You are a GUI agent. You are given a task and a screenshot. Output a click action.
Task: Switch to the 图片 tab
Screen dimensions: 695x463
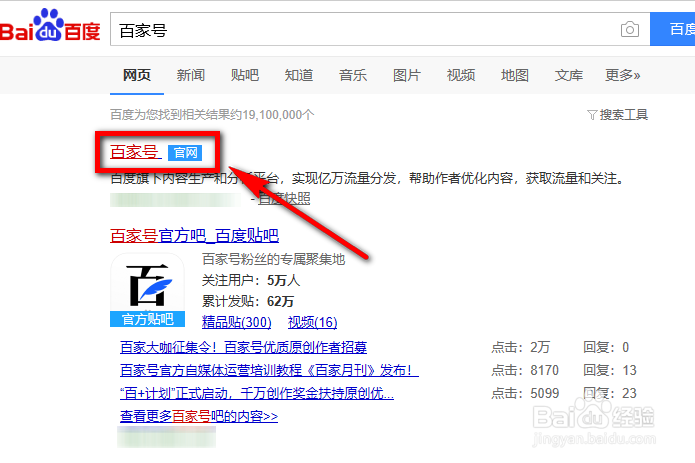(x=406, y=75)
